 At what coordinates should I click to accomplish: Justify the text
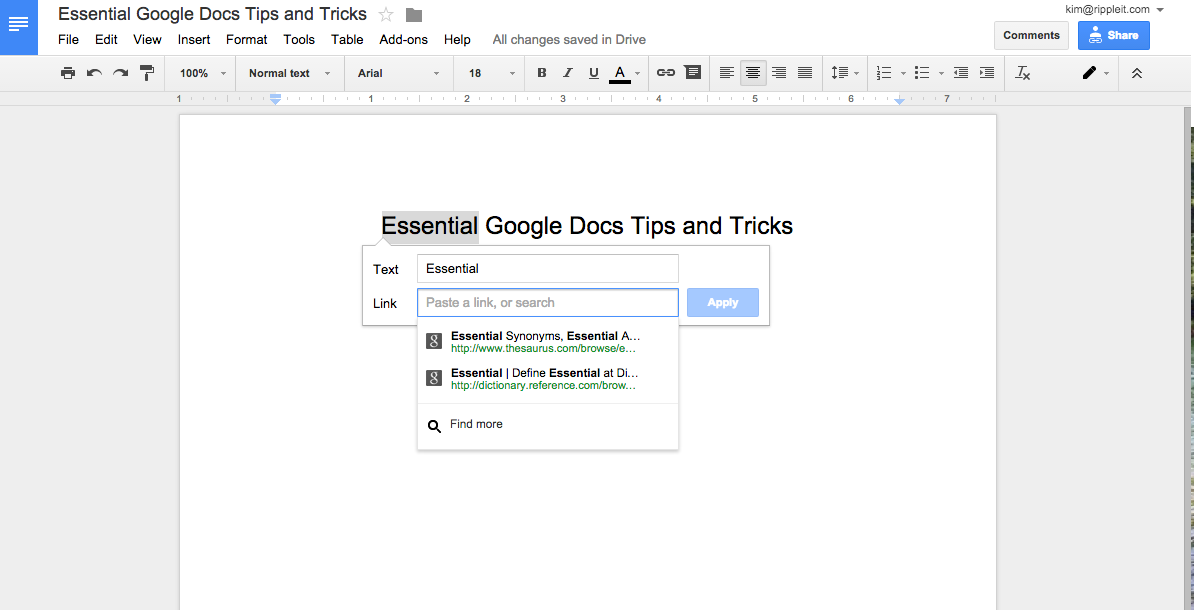(805, 73)
